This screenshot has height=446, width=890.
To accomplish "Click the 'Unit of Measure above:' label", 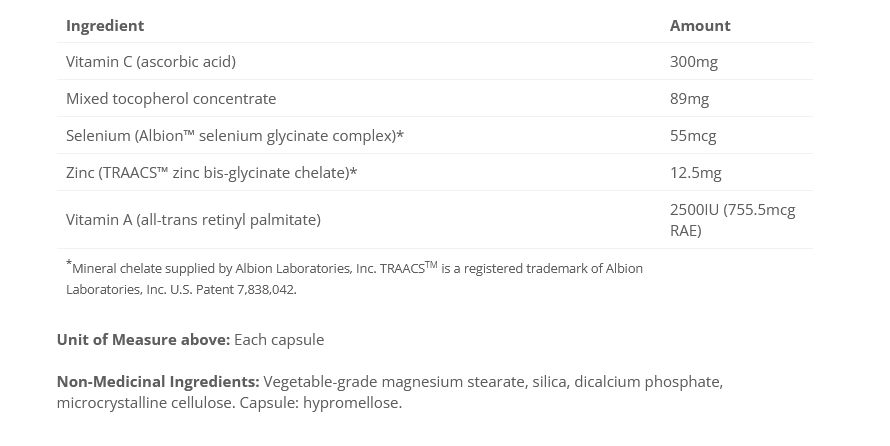I will point(143,340).
